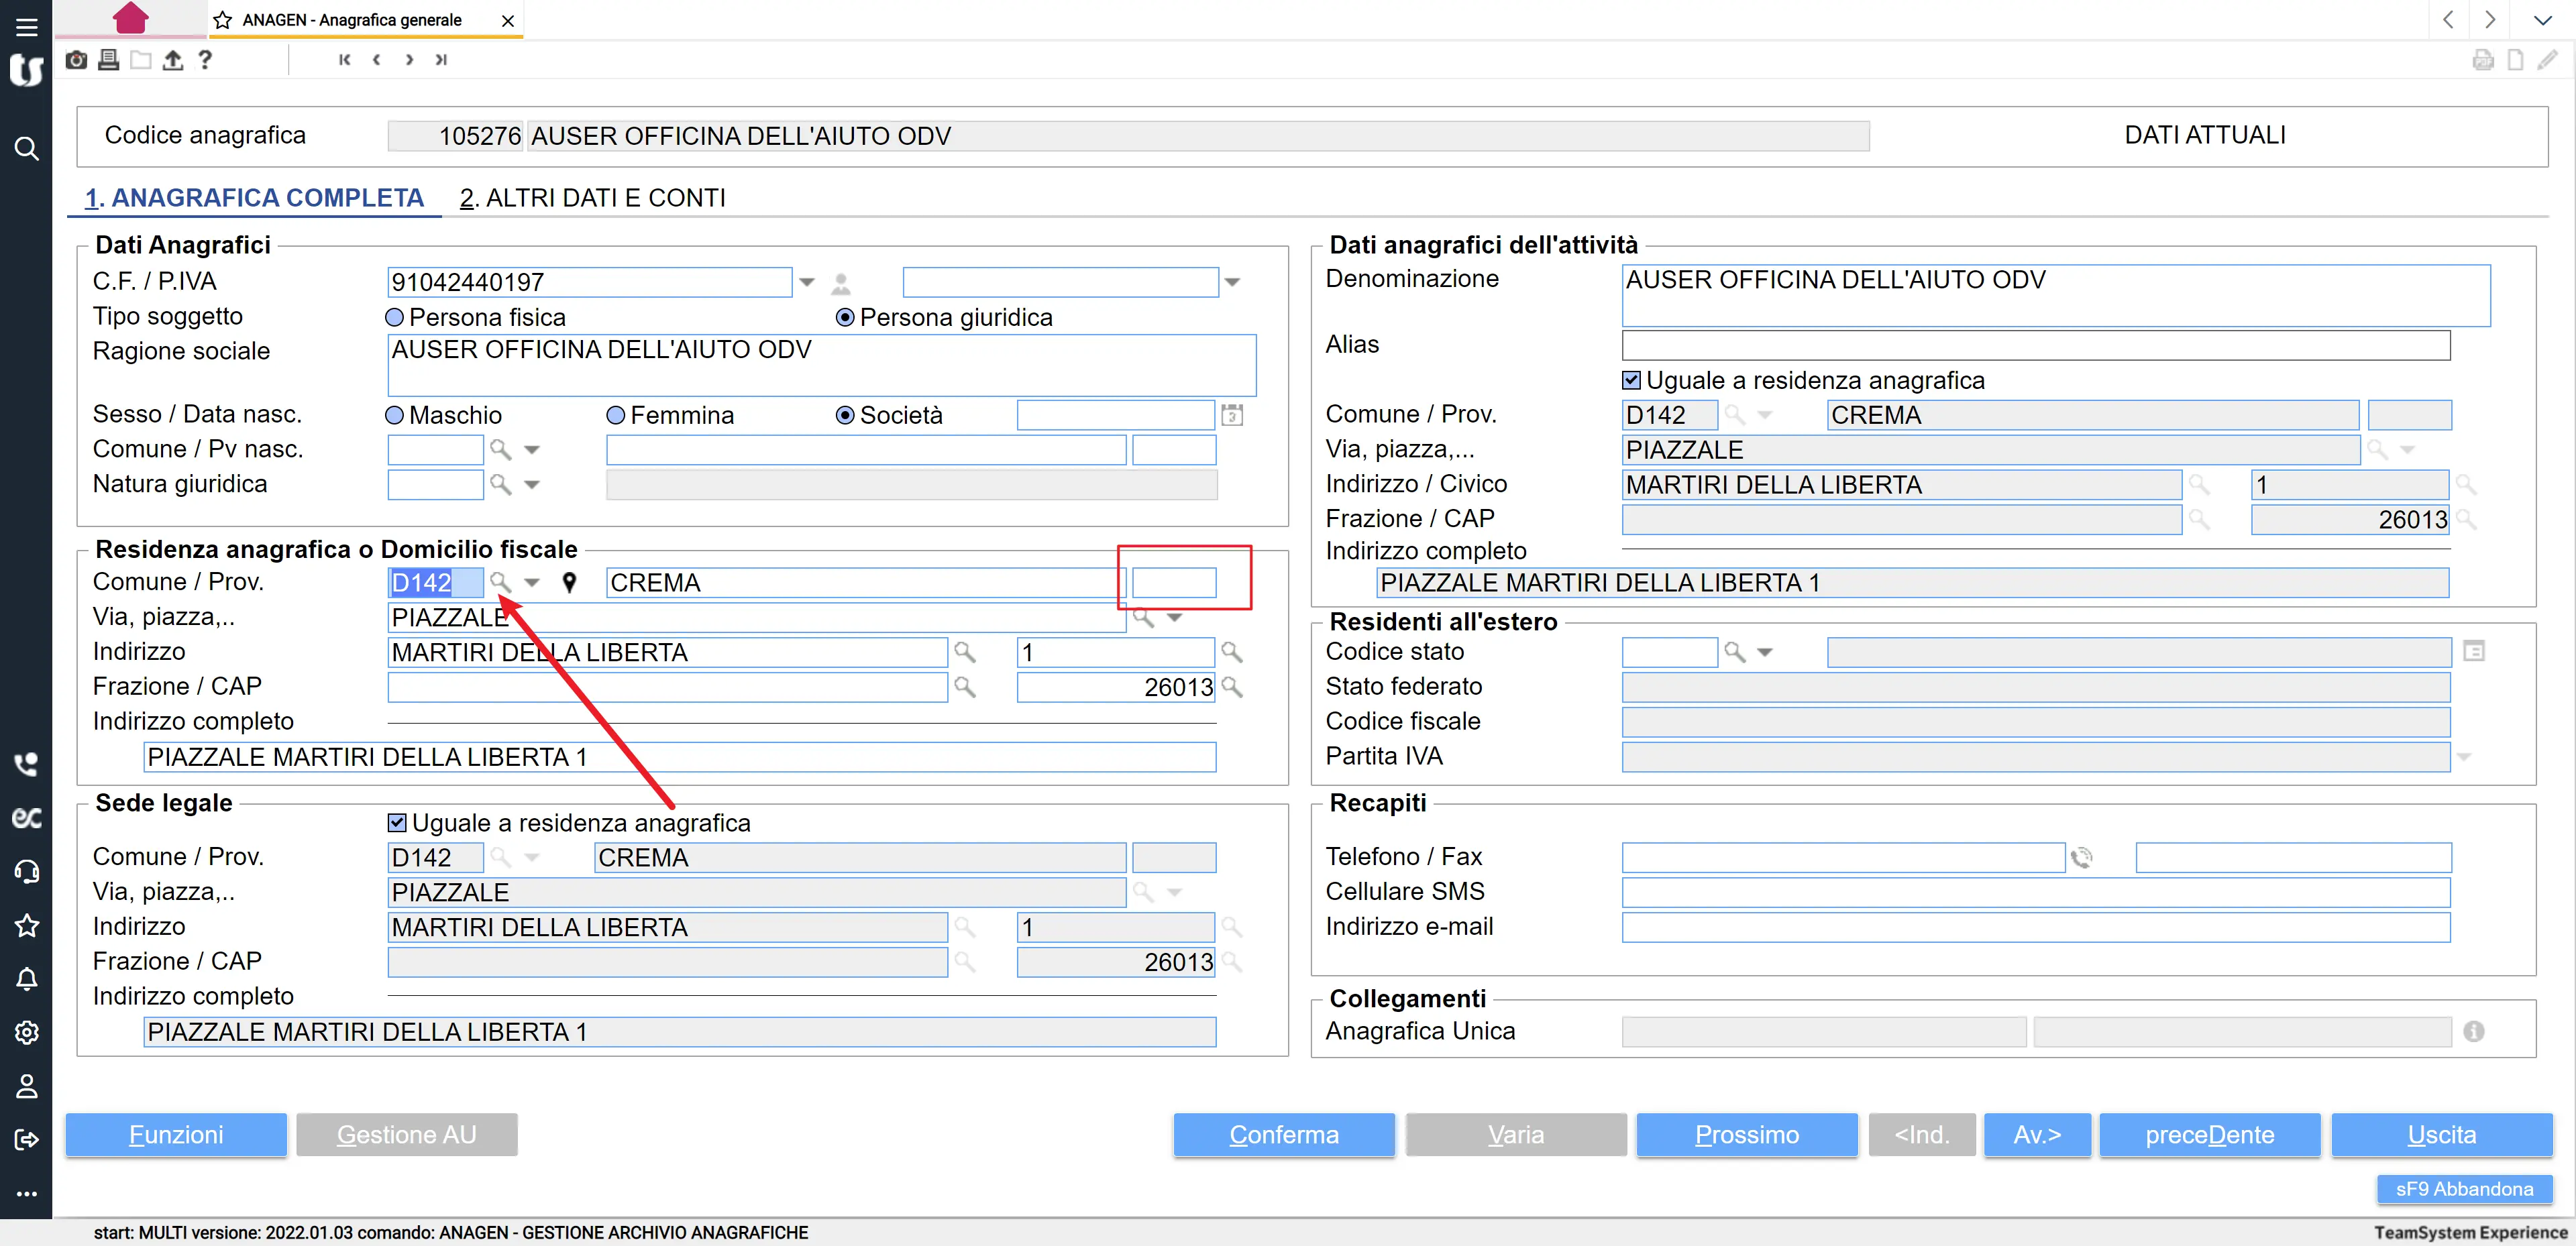Click the camera screenshot icon in toolbar
Image resolution: width=2576 pixels, height=1246 pixels.
(x=76, y=60)
